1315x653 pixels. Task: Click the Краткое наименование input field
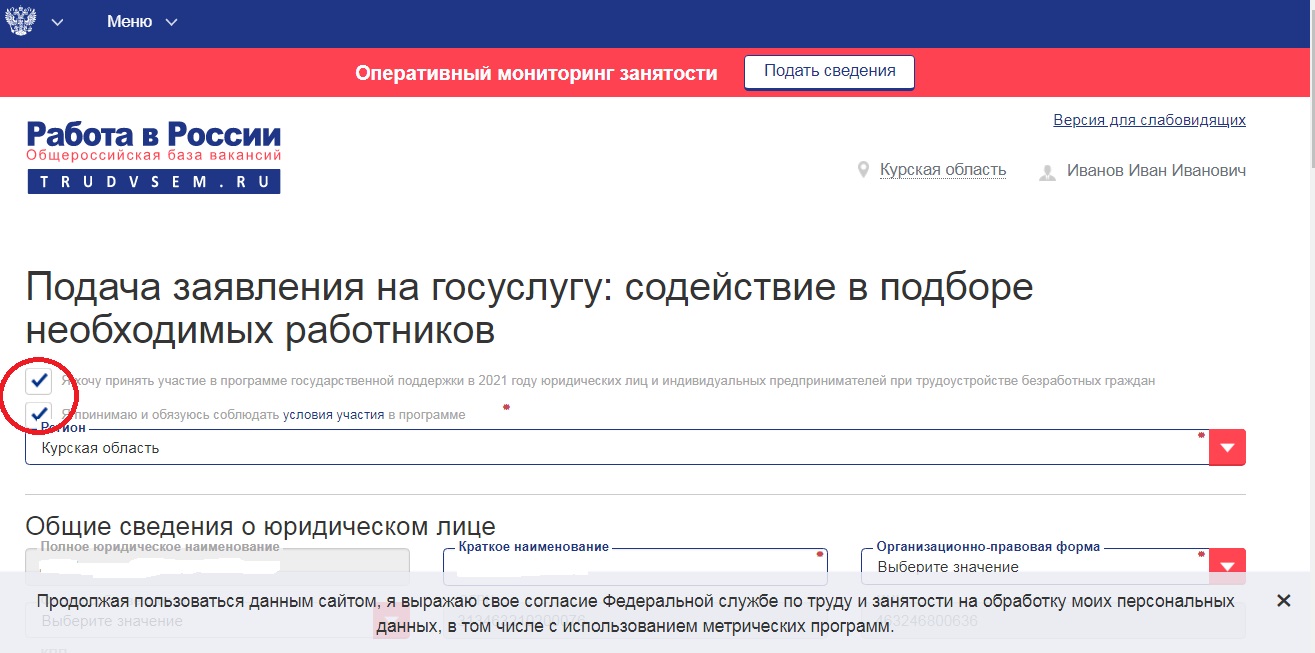click(634, 567)
